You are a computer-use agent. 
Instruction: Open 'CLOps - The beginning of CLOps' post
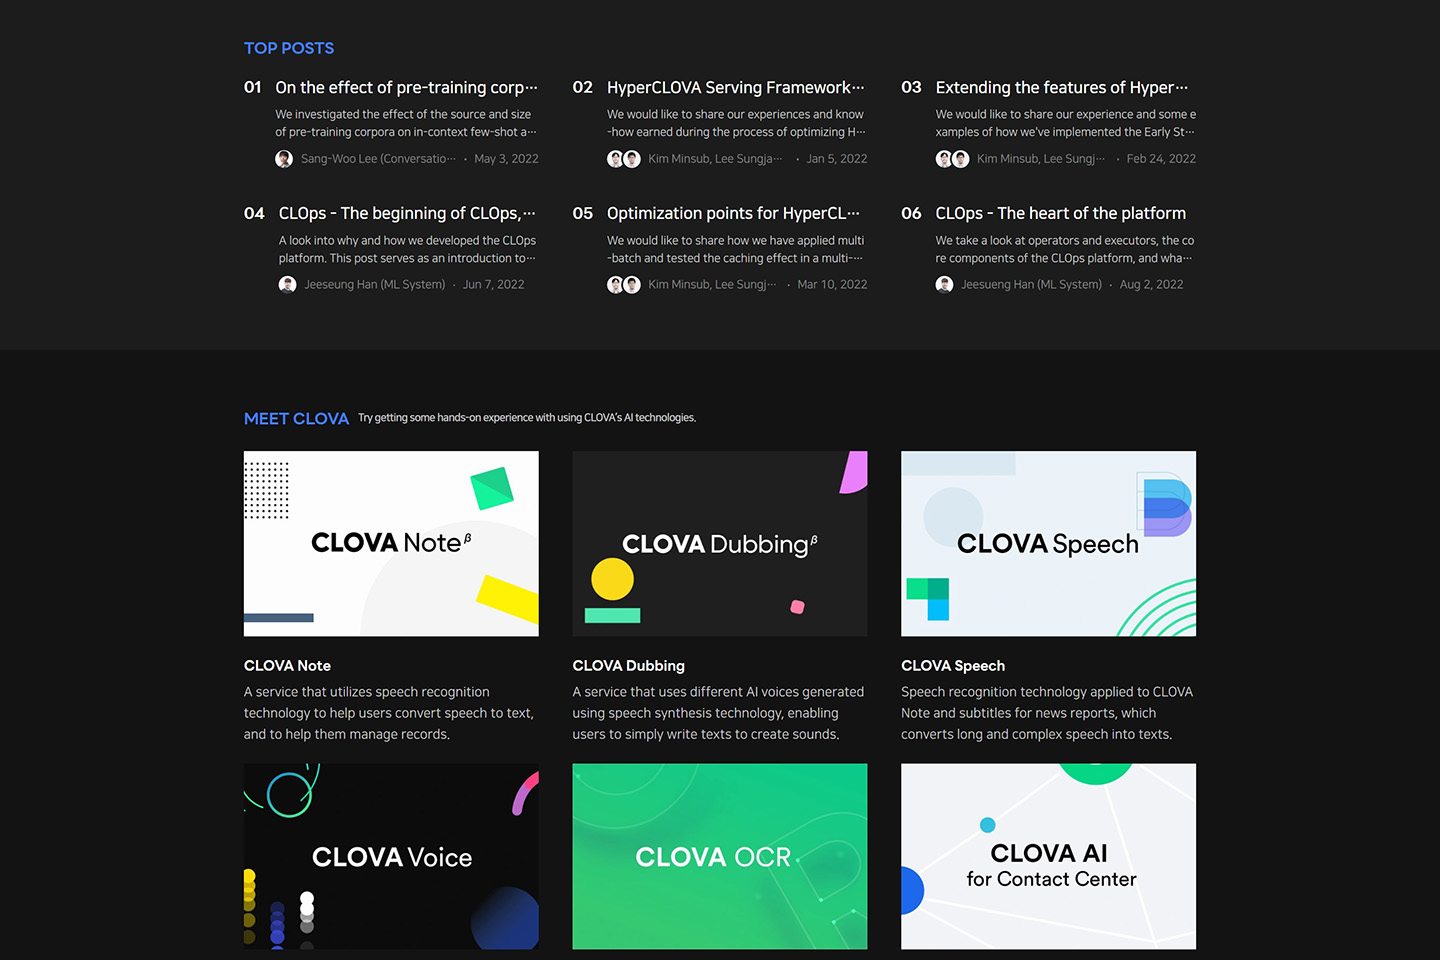(406, 214)
